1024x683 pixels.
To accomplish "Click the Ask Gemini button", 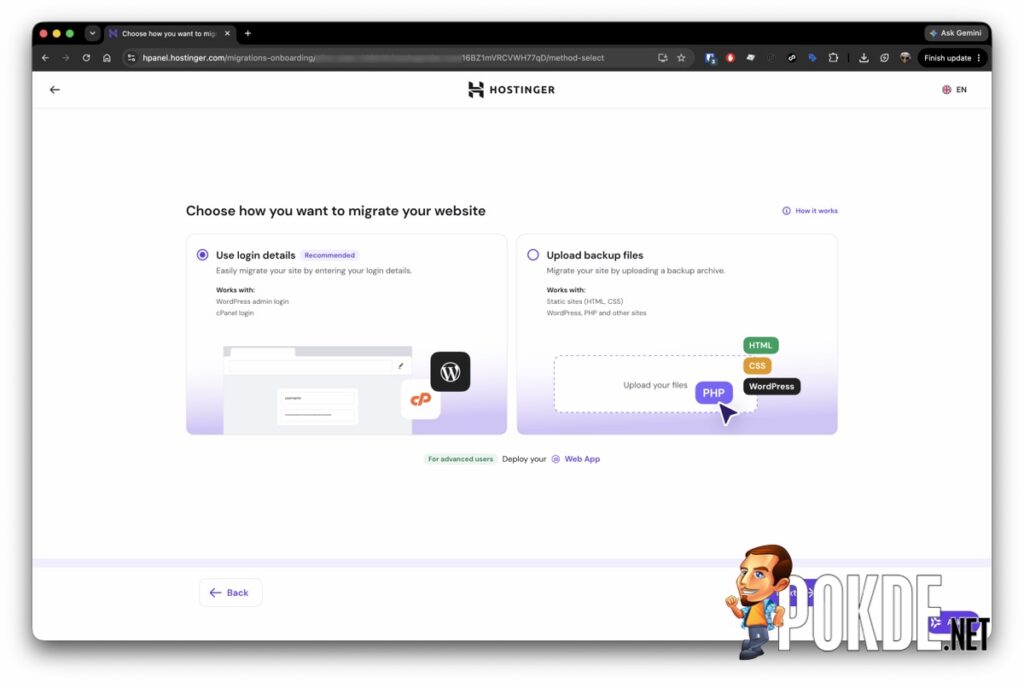I will (955, 33).
